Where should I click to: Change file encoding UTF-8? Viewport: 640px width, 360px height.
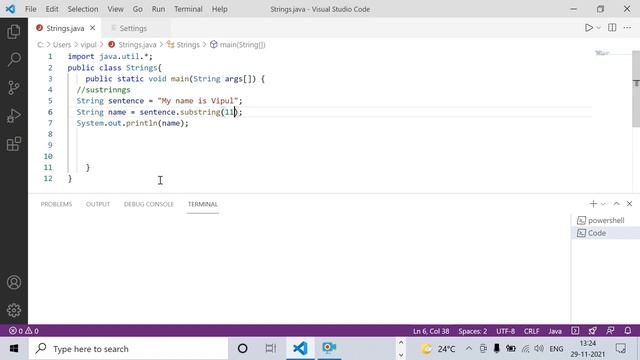point(505,331)
